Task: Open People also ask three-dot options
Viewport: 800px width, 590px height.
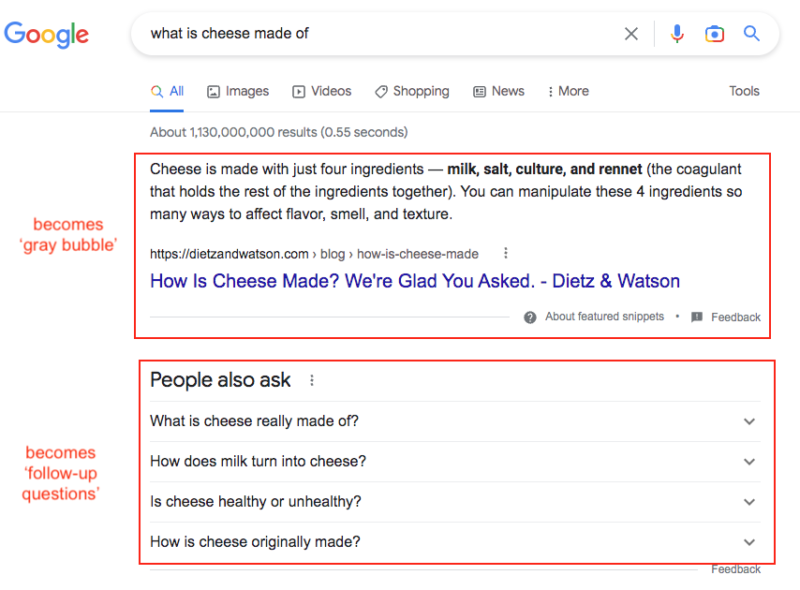Action: click(x=312, y=380)
